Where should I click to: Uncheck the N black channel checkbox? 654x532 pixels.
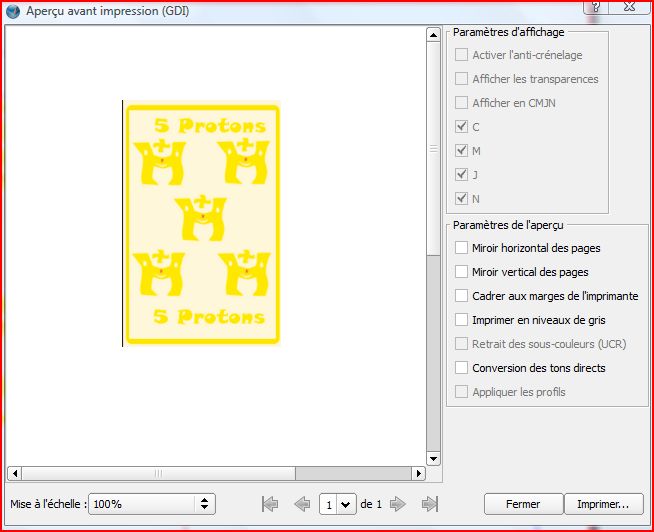coord(461,198)
